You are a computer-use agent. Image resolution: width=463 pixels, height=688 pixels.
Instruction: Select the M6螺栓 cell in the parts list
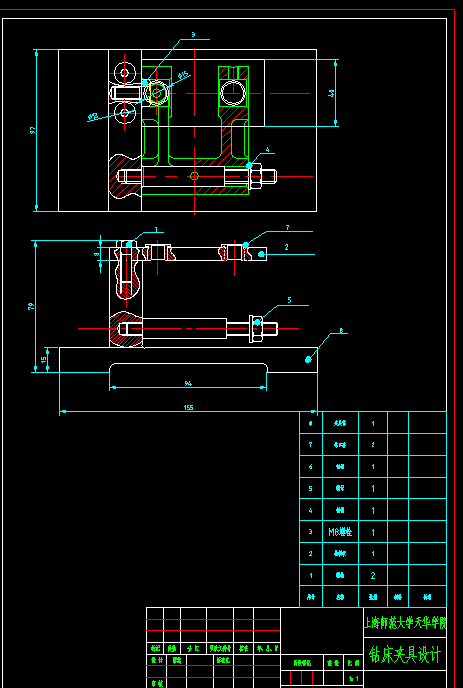tap(340, 532)
